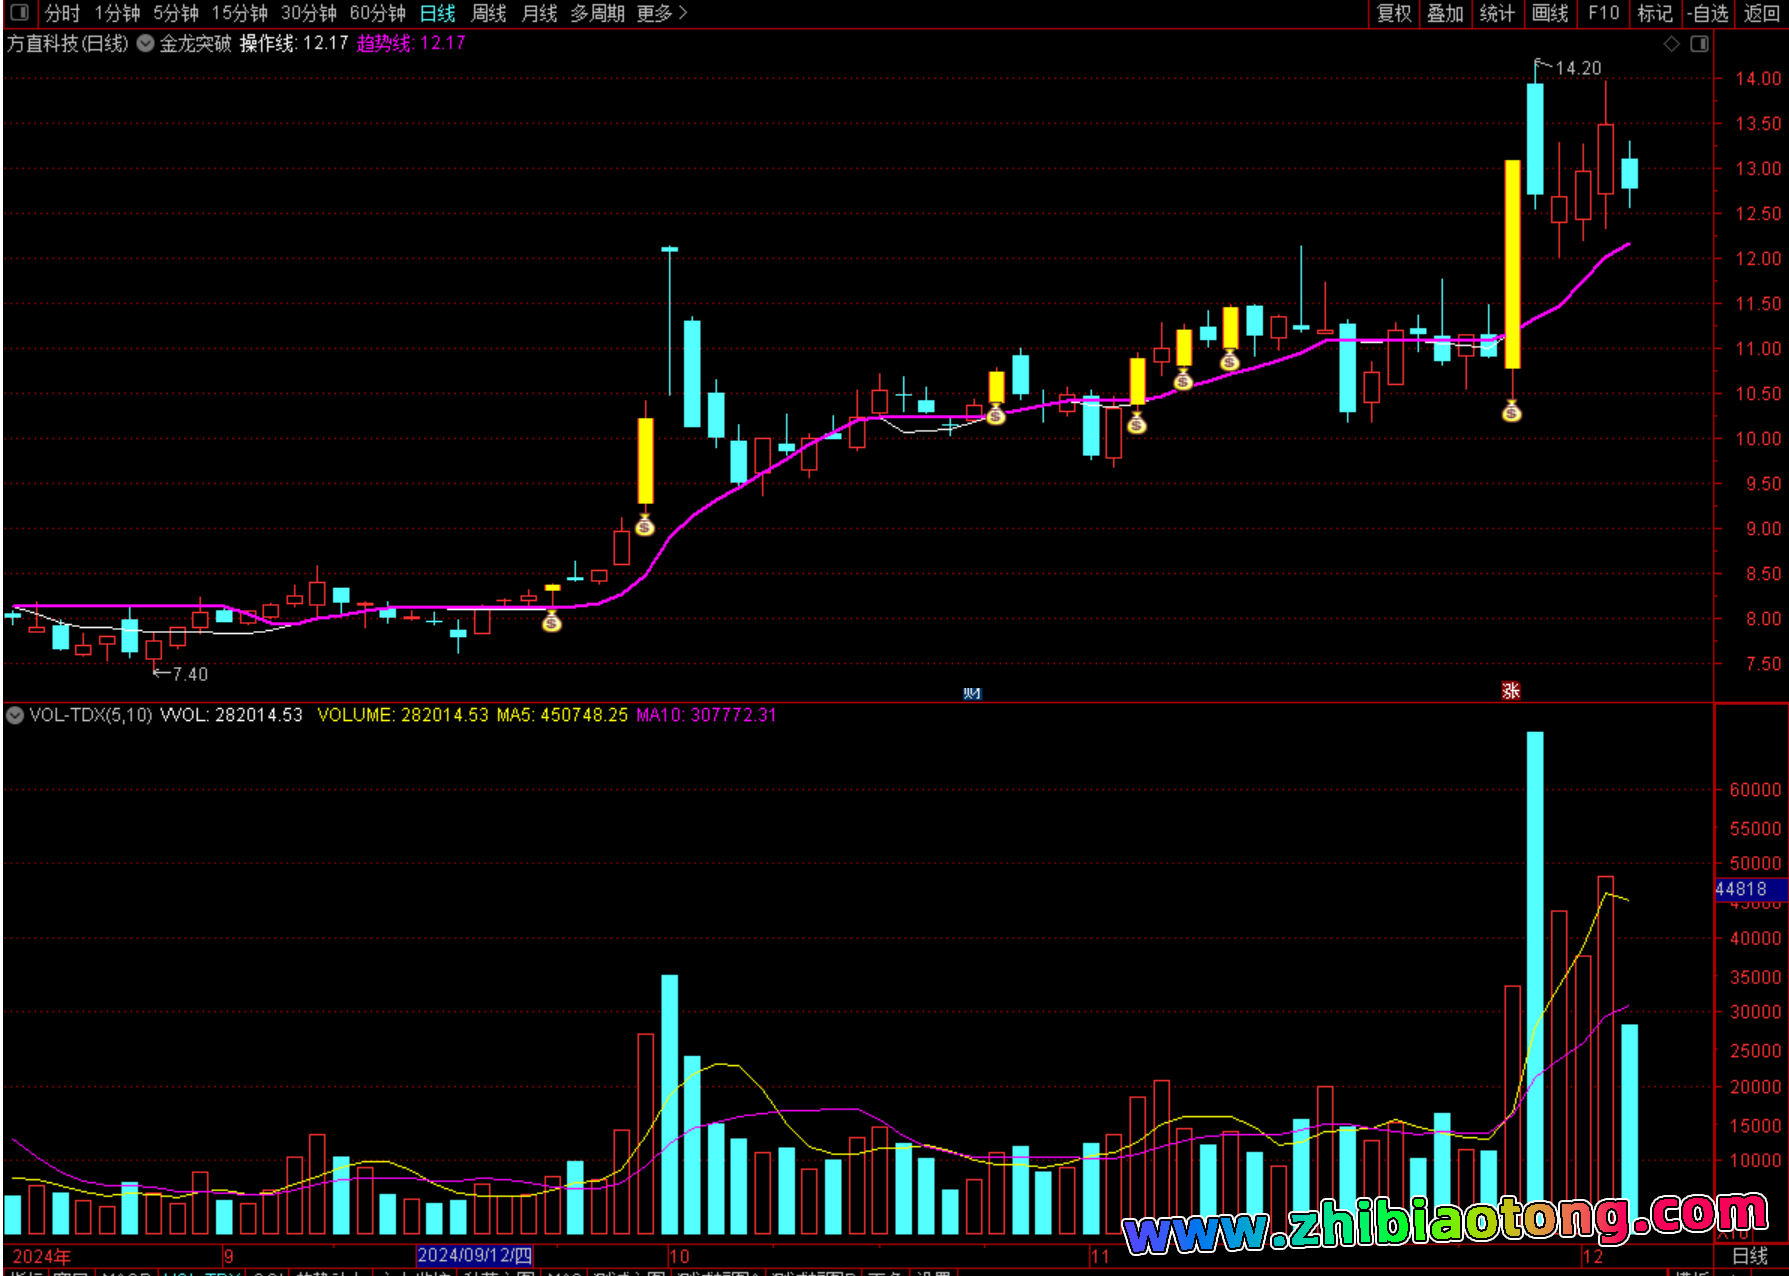Click the 返回 back button
The width and height of the screenshot is (1789, 1276).
pyautogui.click(x=1761, y=13)
